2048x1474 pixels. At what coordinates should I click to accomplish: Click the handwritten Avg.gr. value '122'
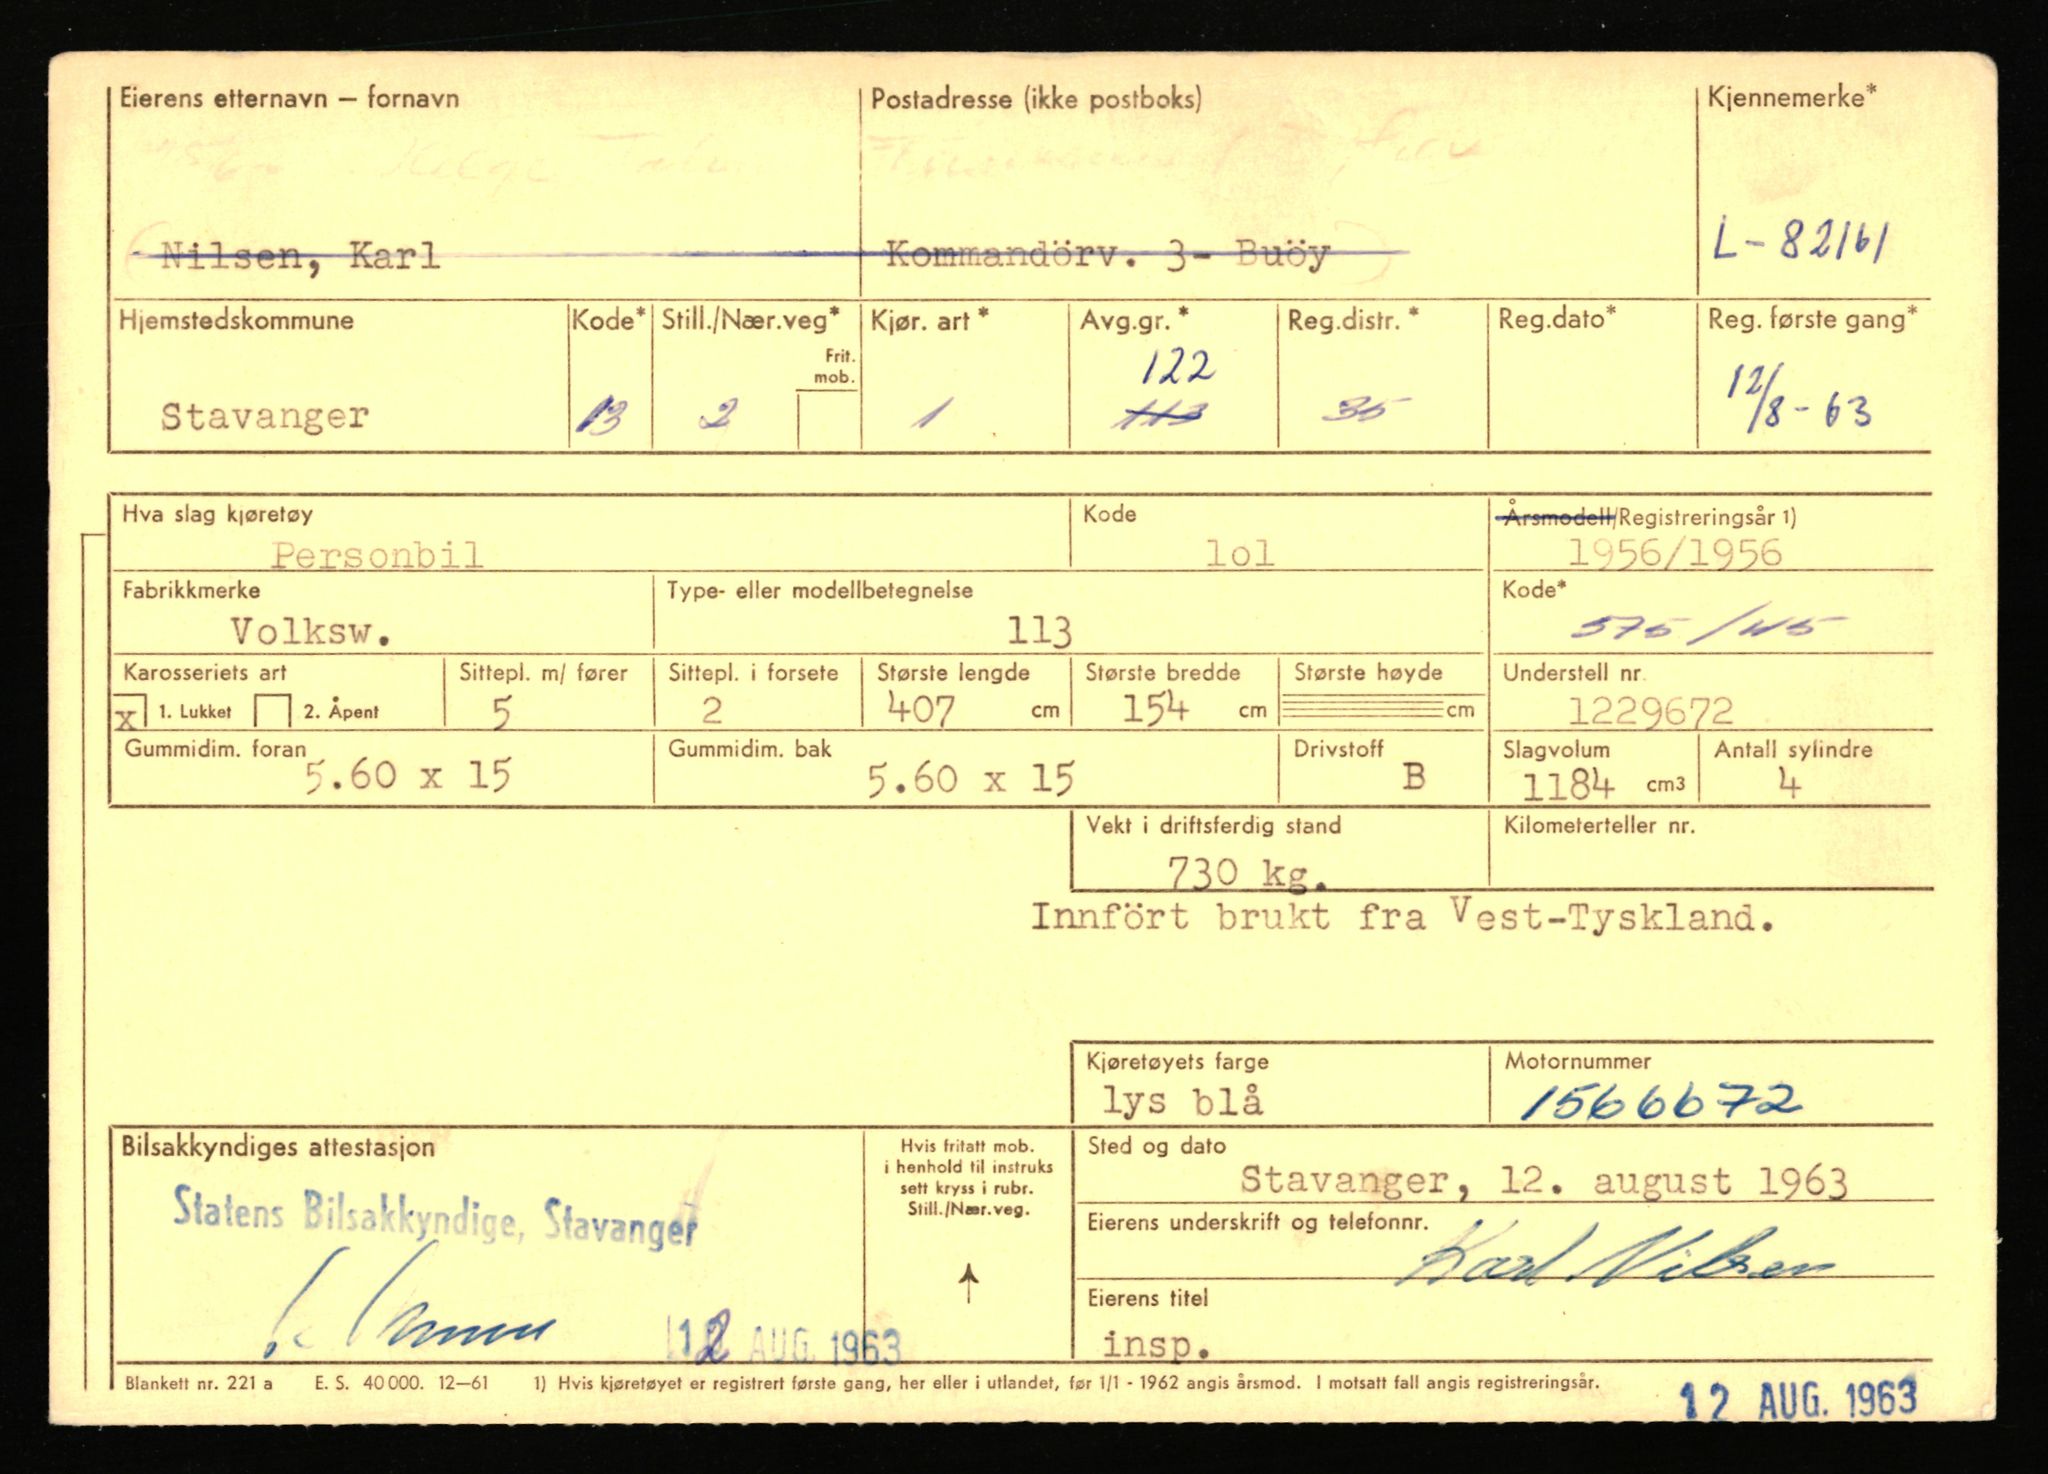1177,368
